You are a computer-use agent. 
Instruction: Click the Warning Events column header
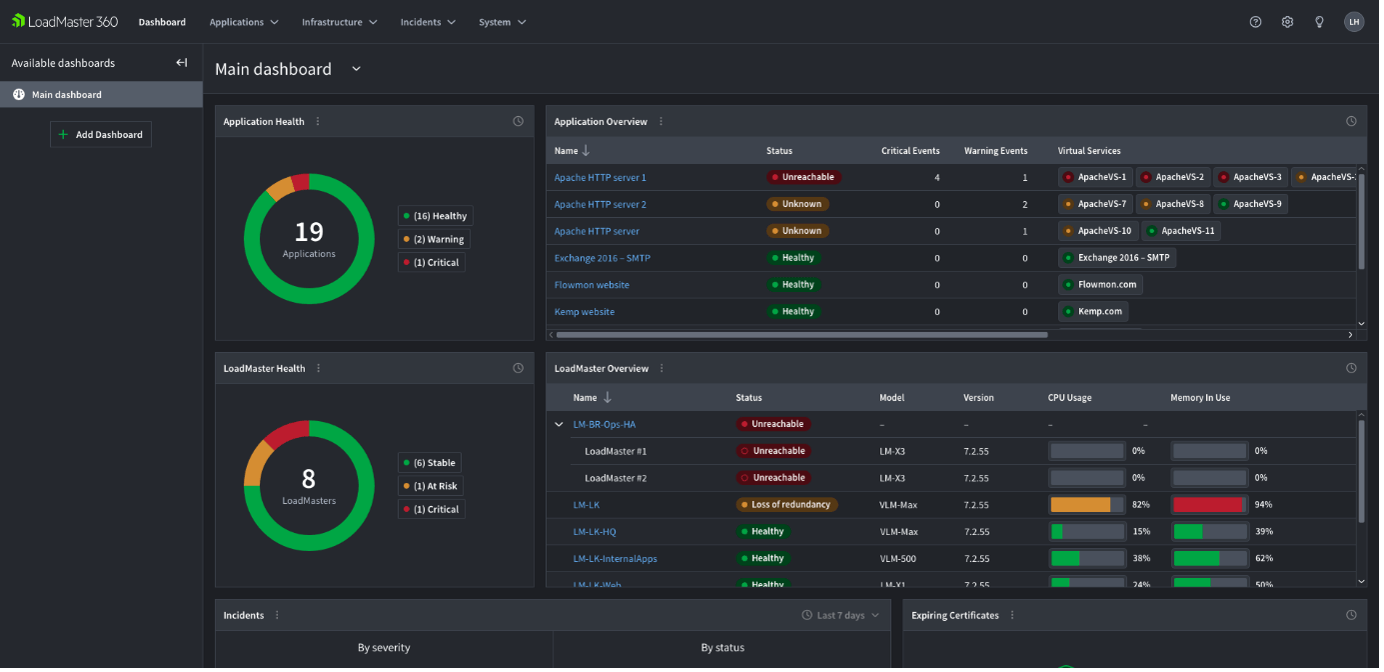click(x=999, y=152)
